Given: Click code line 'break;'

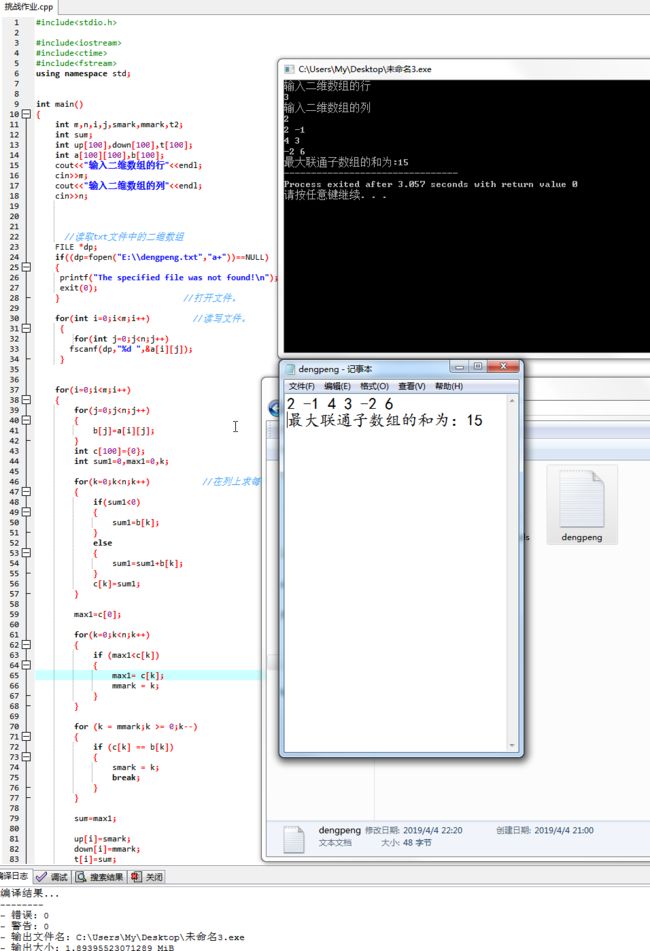Looking at the screenshot, I should coord(126,778).
